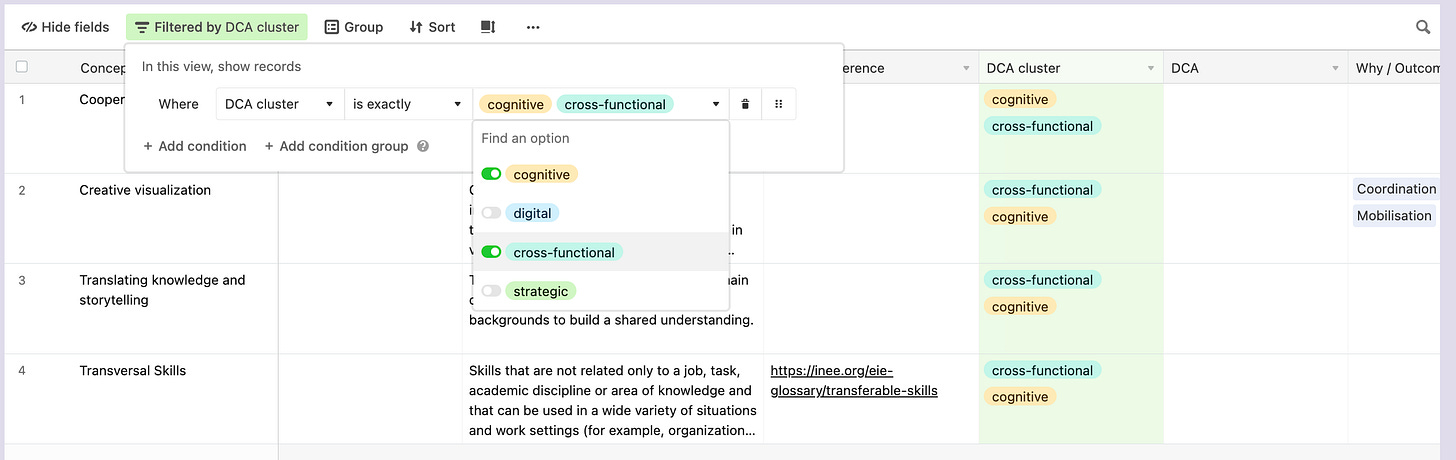Click the DCA cluster cell in row 1
This screenshot has width=1456, height=460.
1071,128
